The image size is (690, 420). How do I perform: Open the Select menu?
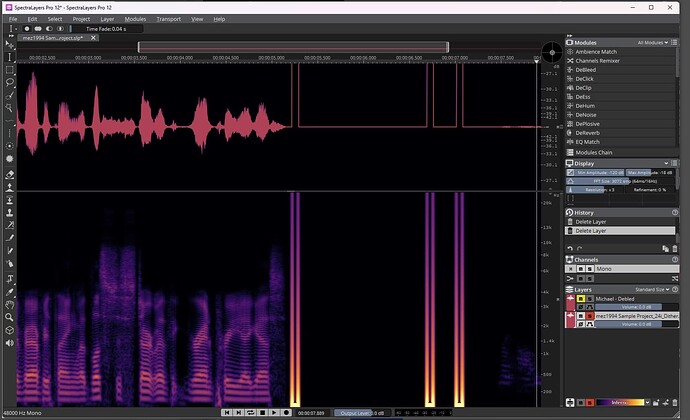(55, 19)
